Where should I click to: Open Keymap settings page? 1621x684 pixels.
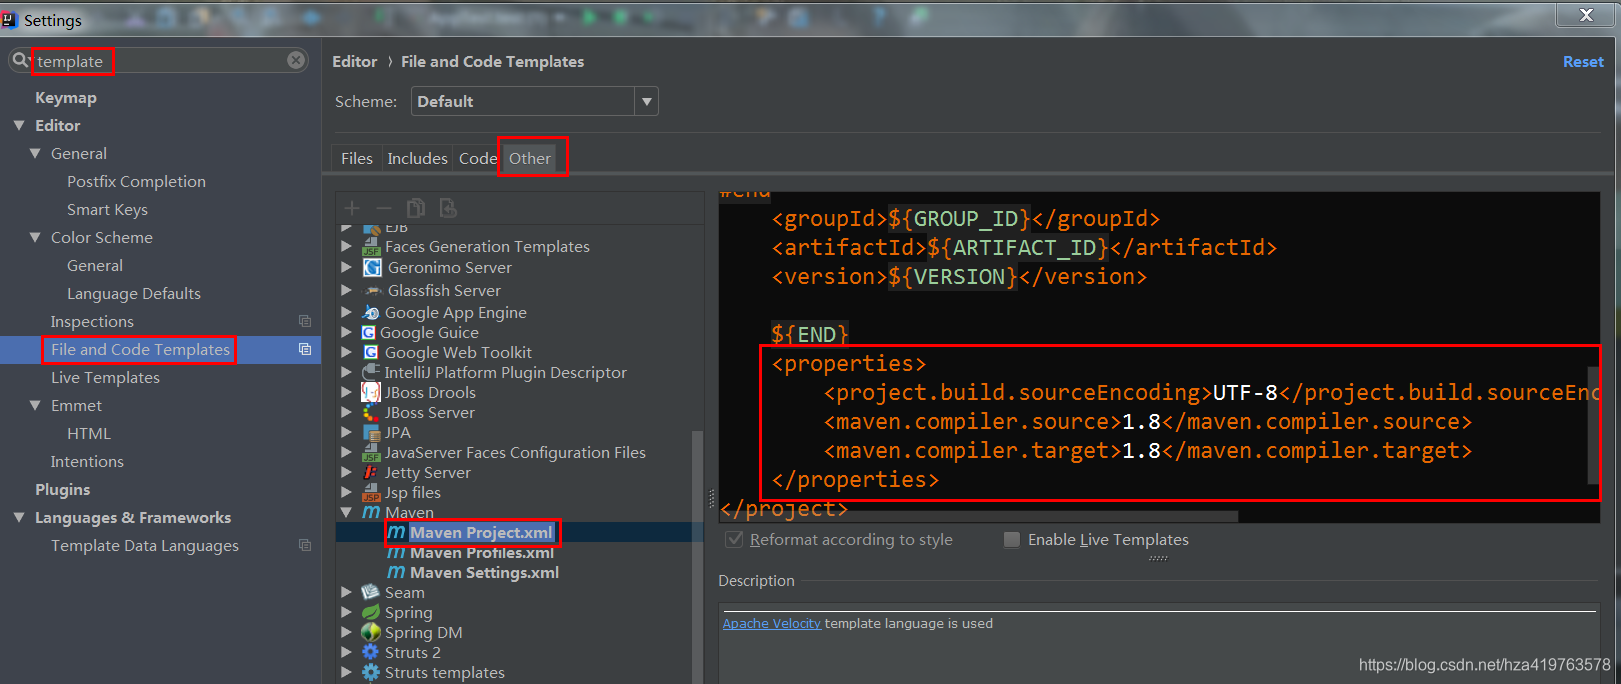(66, 98)
